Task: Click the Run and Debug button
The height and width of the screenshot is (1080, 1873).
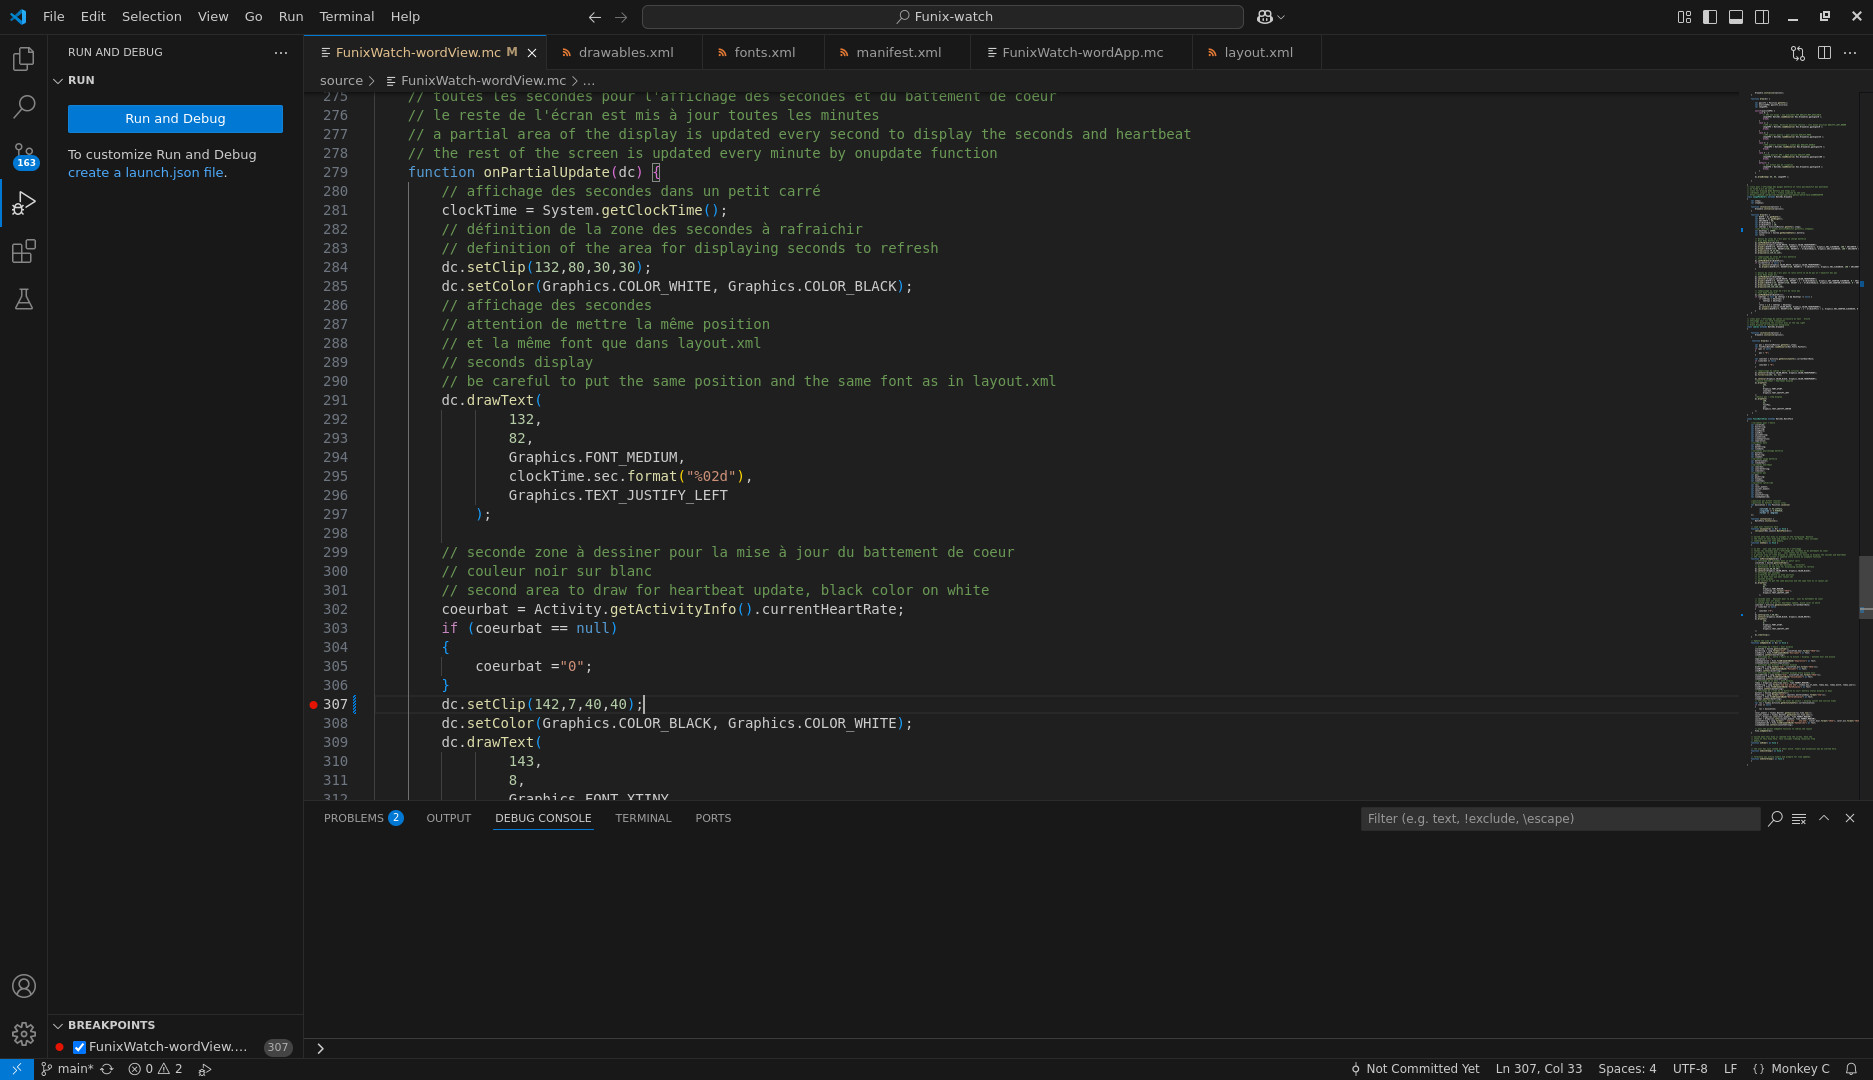Action: pos(175,119)
